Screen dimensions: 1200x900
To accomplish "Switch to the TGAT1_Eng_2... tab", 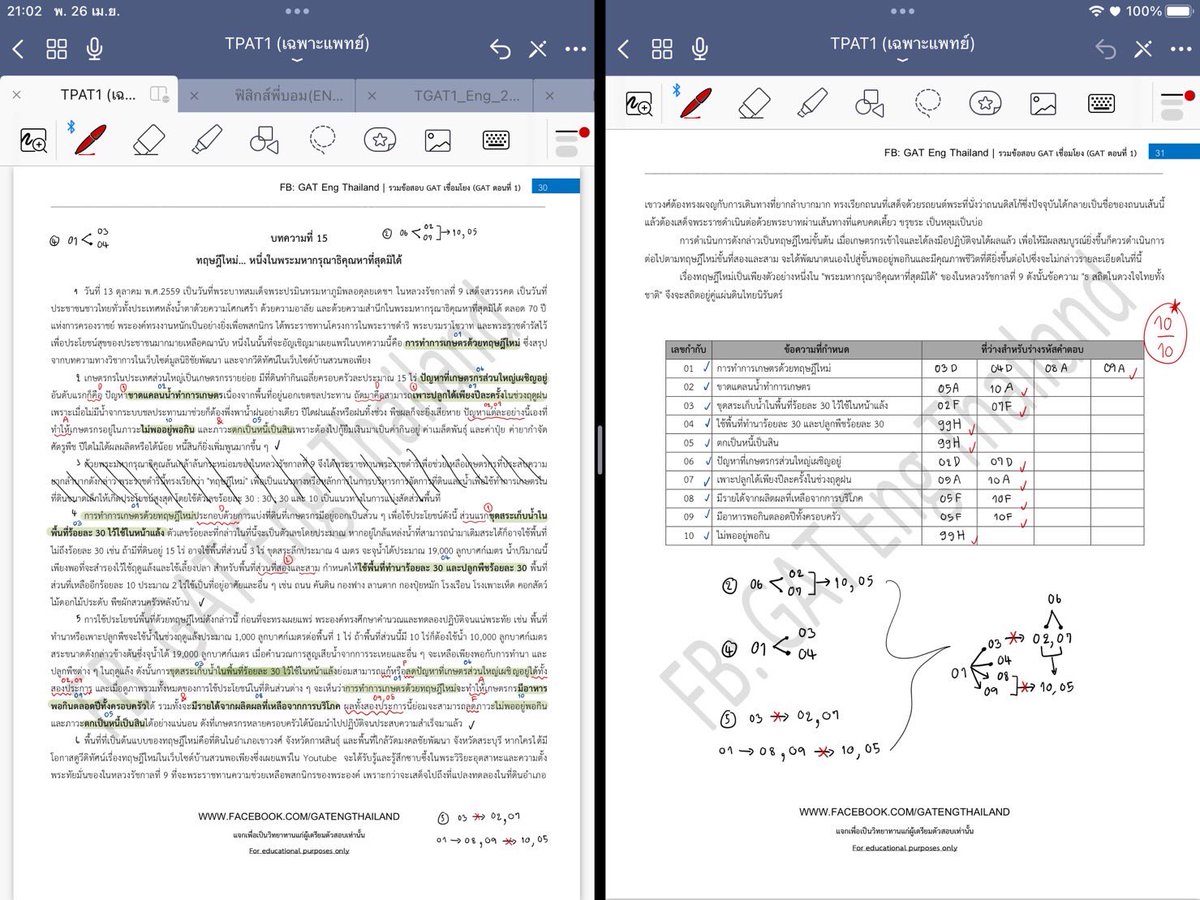I will pyautogui.click(x=467, y=95).
